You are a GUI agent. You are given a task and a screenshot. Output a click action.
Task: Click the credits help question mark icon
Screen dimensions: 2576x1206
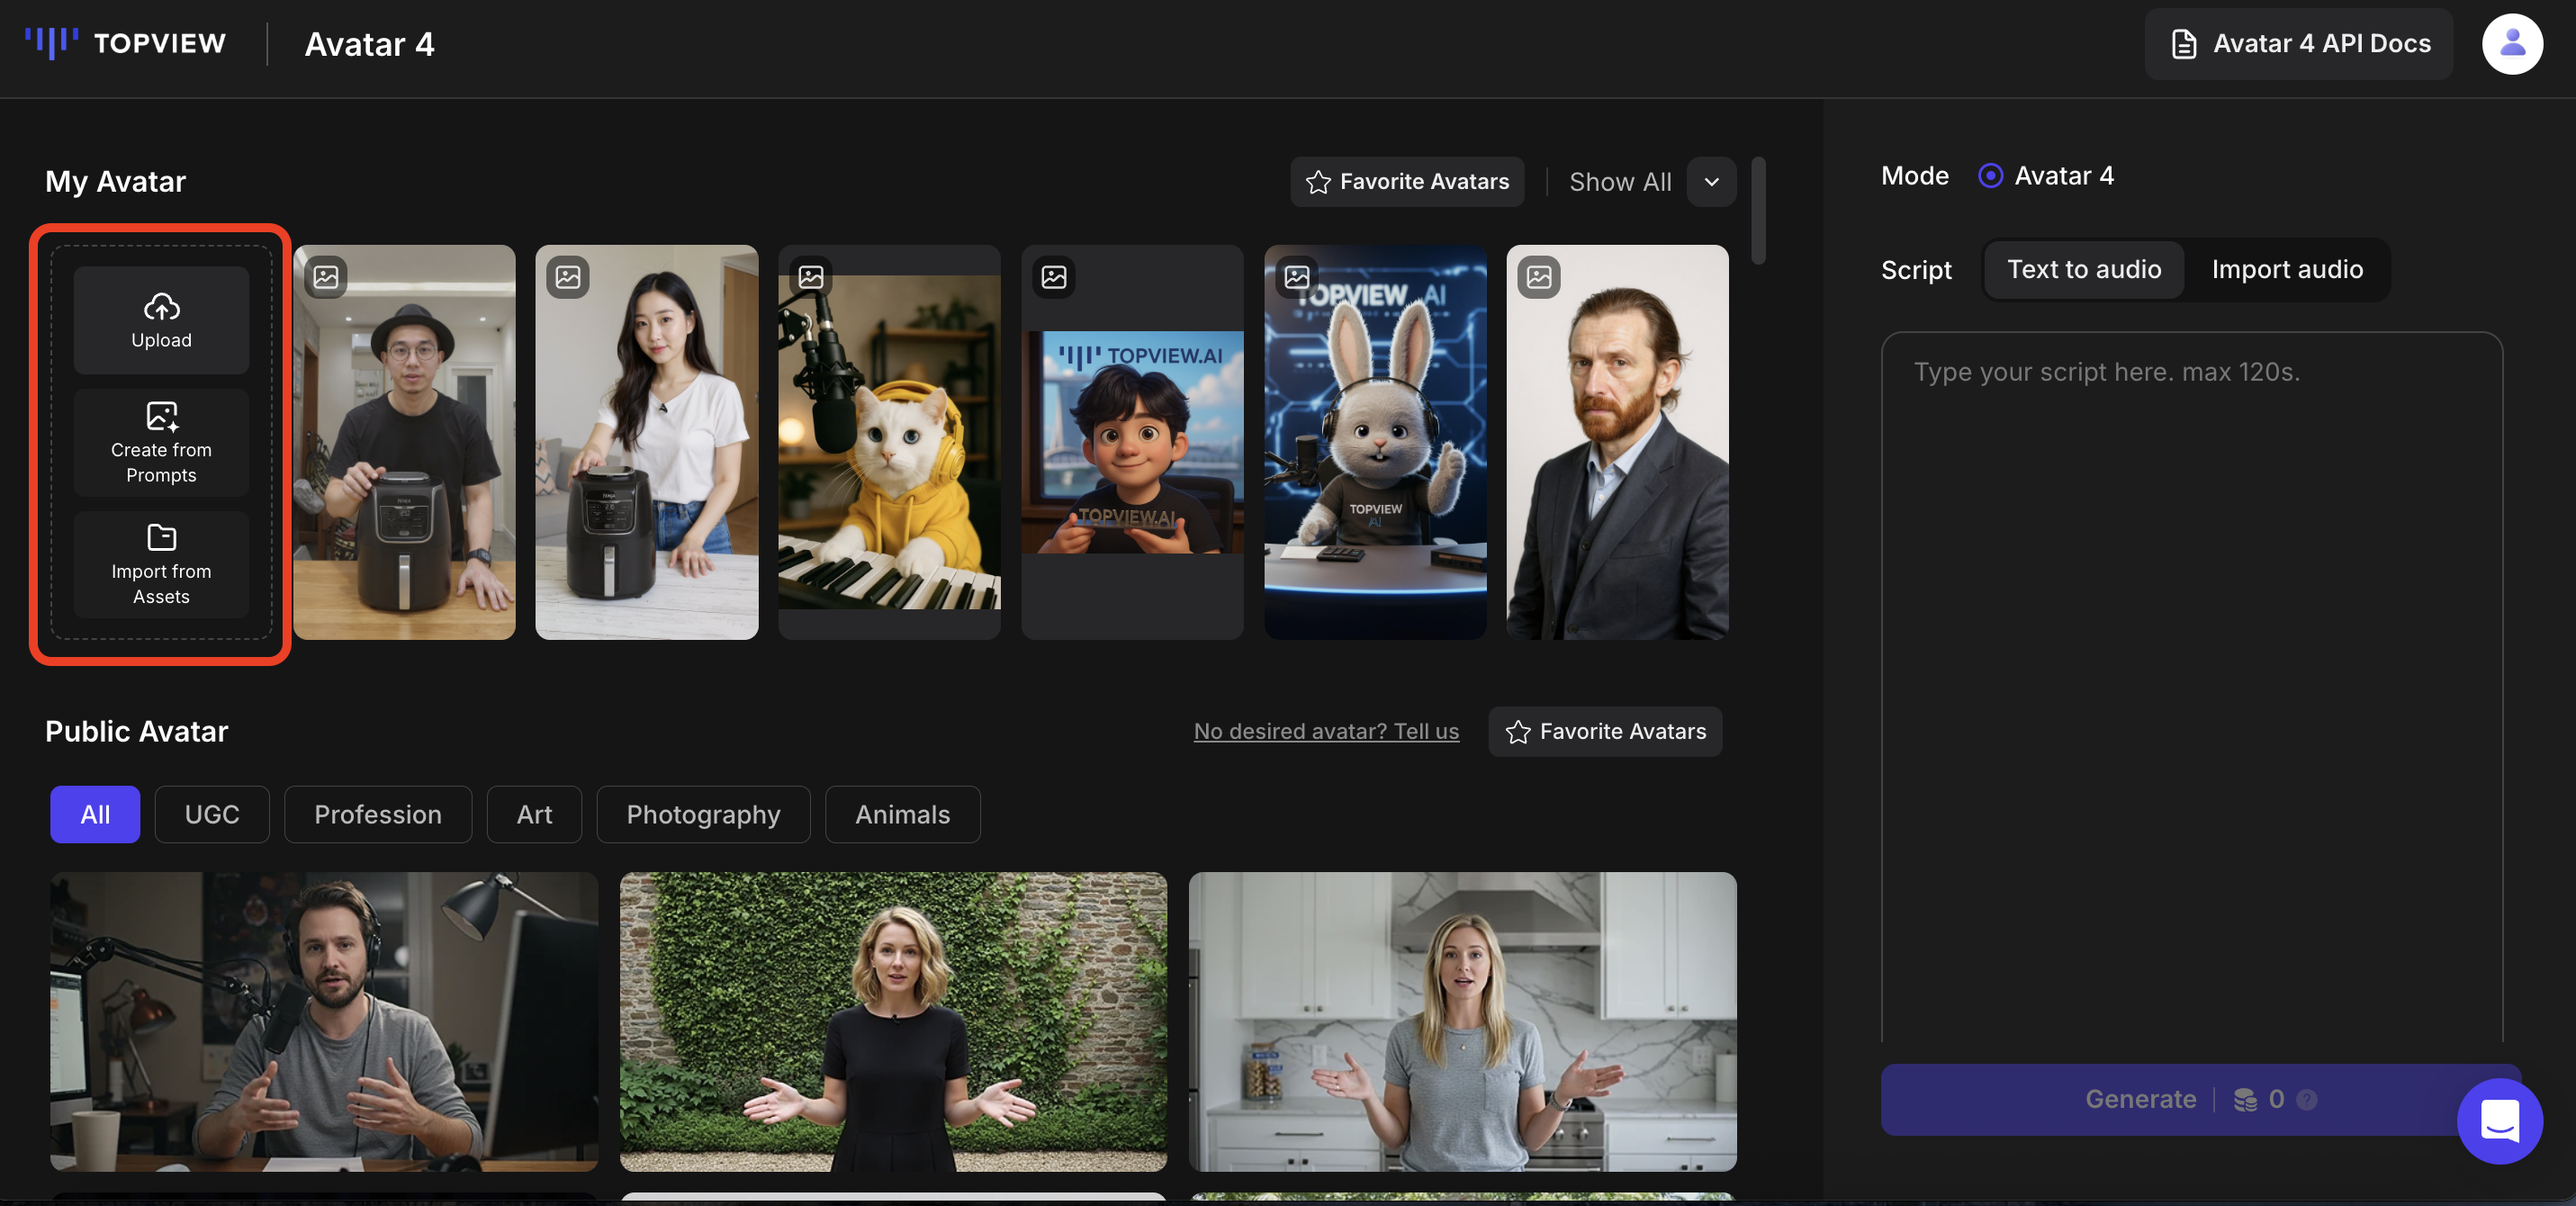(2307, 1100)
